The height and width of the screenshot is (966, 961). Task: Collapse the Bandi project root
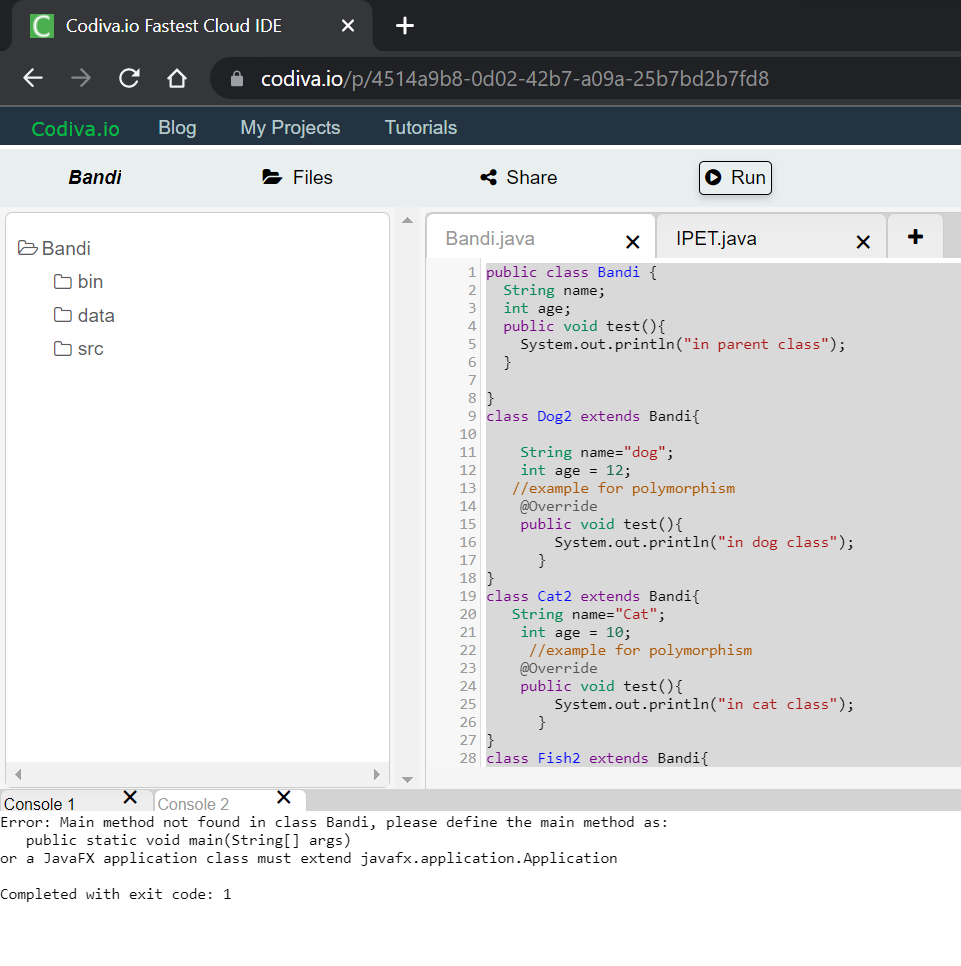[x=27, y=248]
